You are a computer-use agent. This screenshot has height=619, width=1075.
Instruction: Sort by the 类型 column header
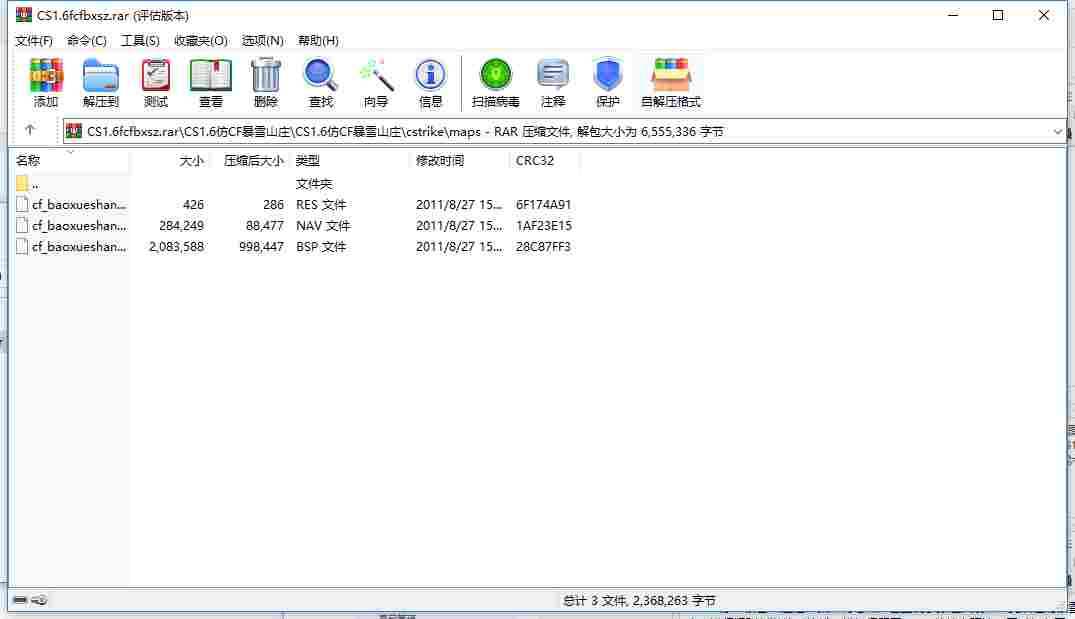point(349,160)
